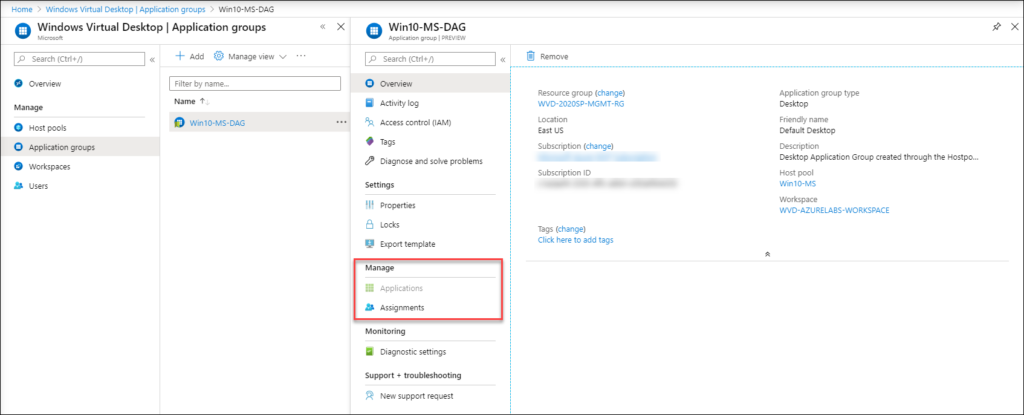Click the Diagnostic settings icon

(370, 352)
